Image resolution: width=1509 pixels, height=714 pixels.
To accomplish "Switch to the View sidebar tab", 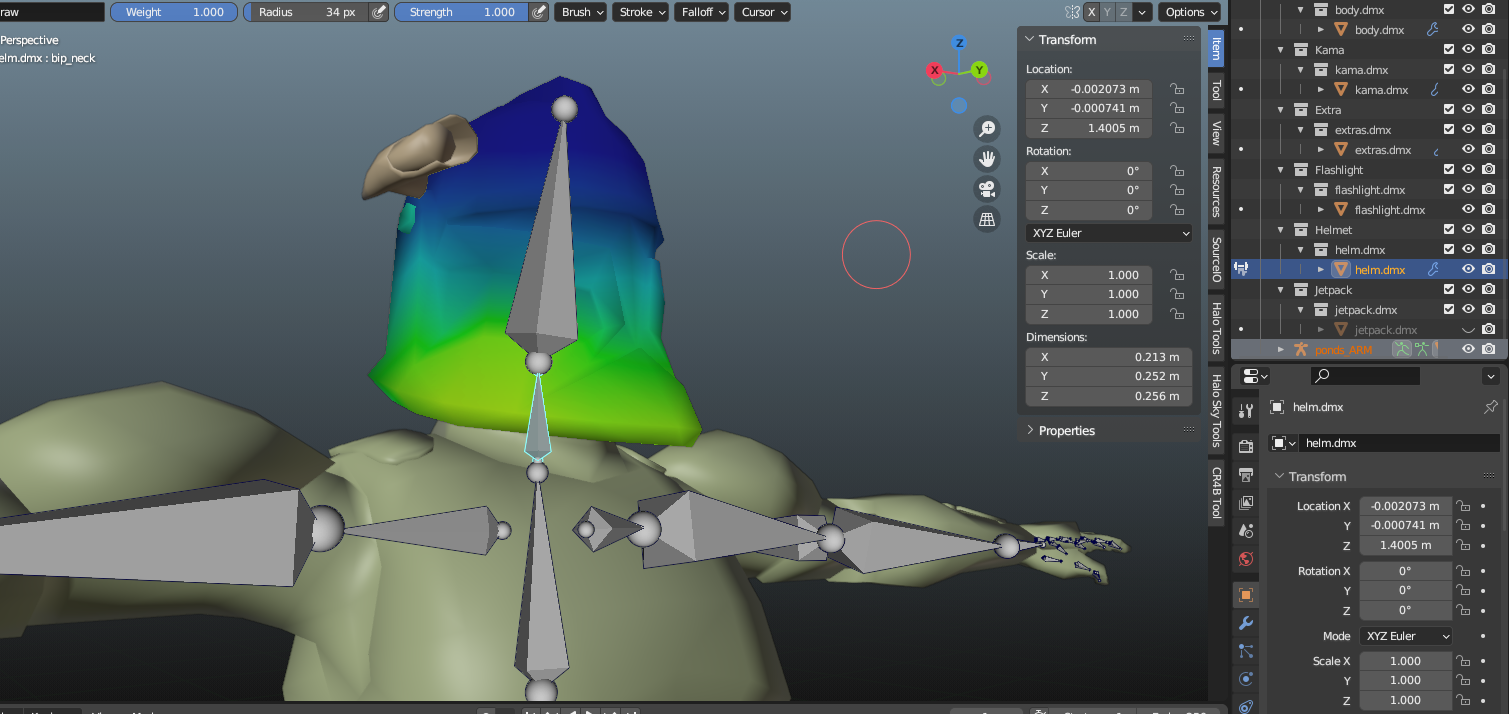I will pos(1216,133).
